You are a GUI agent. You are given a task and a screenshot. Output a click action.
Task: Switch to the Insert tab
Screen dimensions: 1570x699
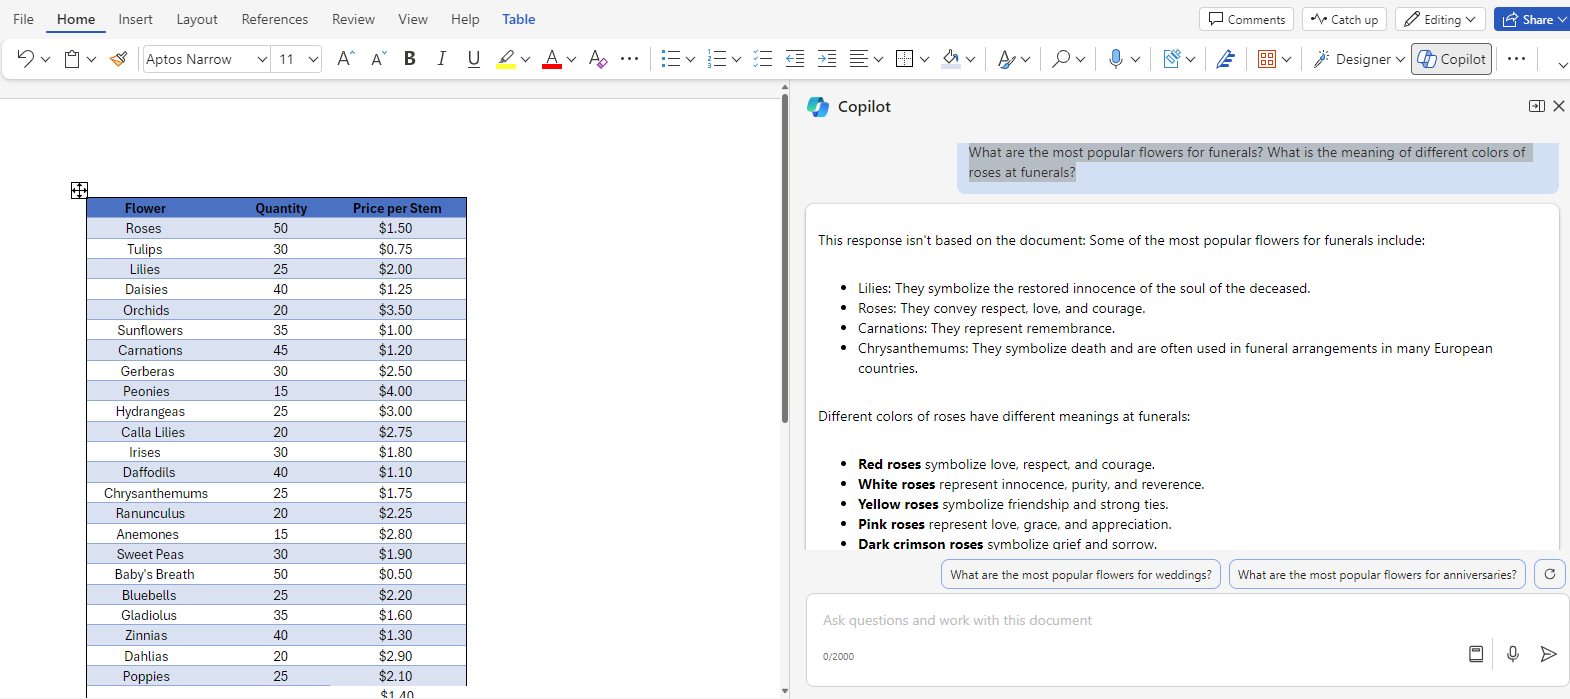click(135, 19)
